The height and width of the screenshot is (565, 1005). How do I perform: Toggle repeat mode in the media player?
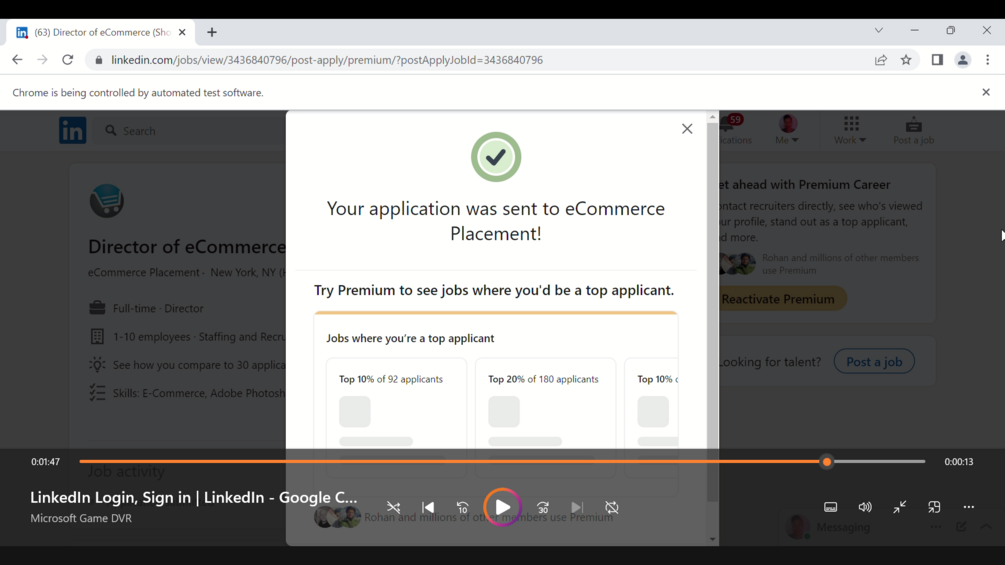point(612,507)
